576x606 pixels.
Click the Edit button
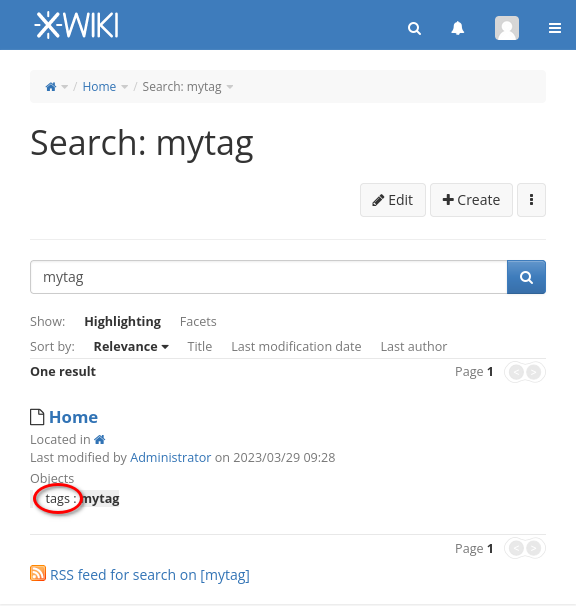(x=393, y=200)
